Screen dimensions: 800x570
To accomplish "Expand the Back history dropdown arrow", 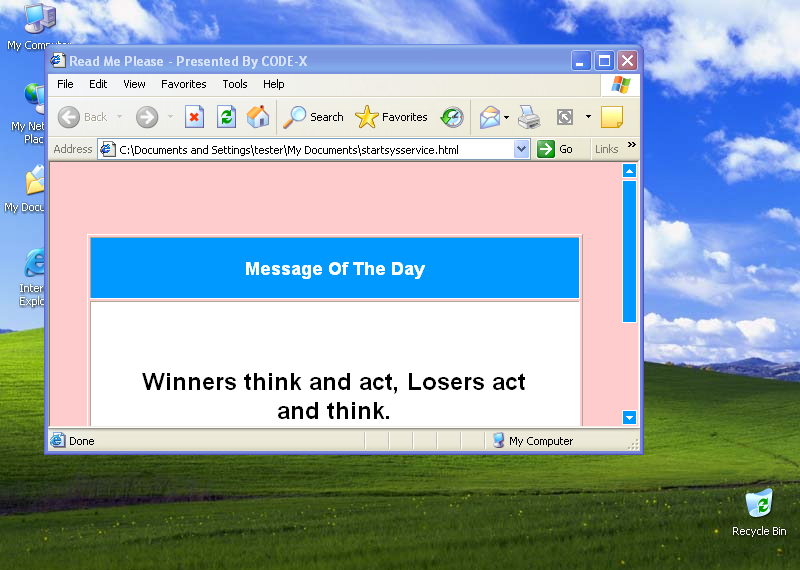I will pos(119,117).
